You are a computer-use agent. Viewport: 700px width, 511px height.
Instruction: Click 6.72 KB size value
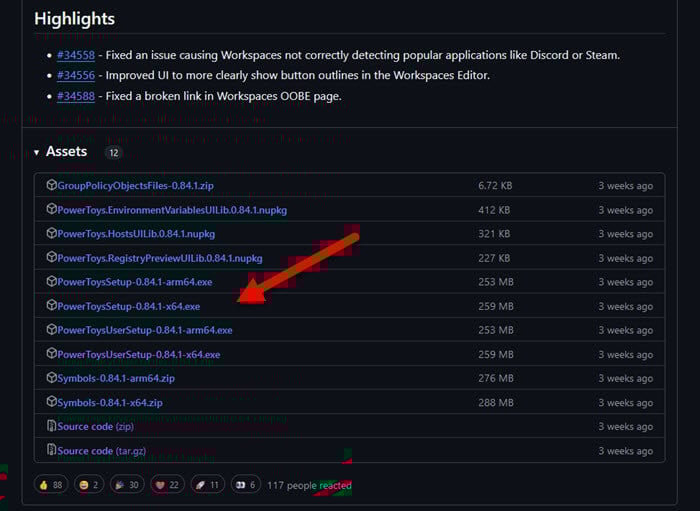point(495,186)
